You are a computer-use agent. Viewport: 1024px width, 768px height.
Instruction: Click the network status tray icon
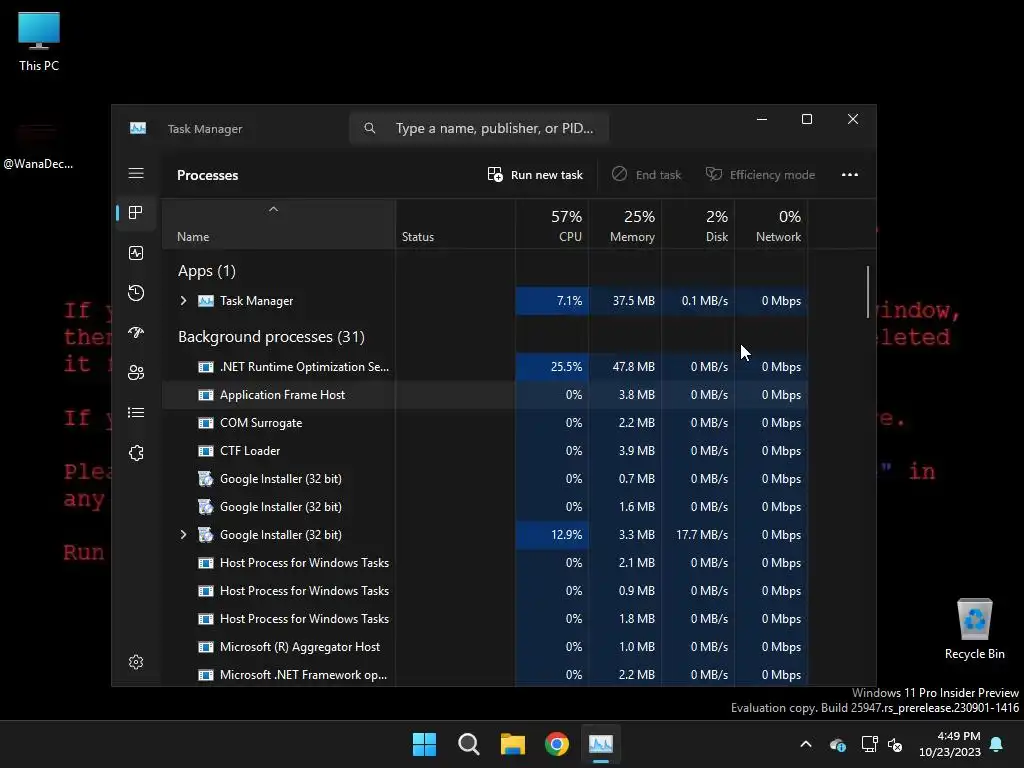869,744
